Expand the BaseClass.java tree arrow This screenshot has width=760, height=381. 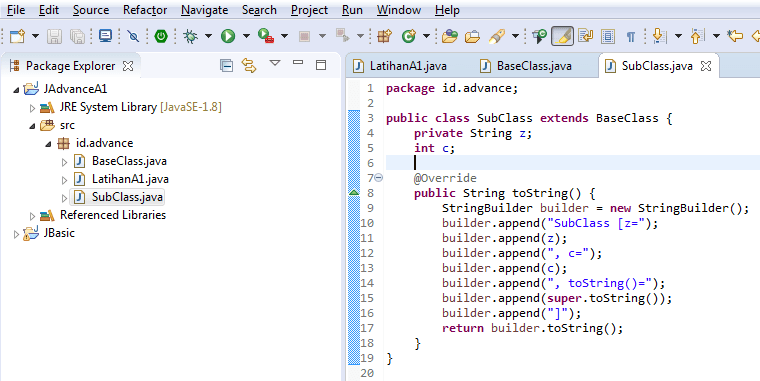64,161
